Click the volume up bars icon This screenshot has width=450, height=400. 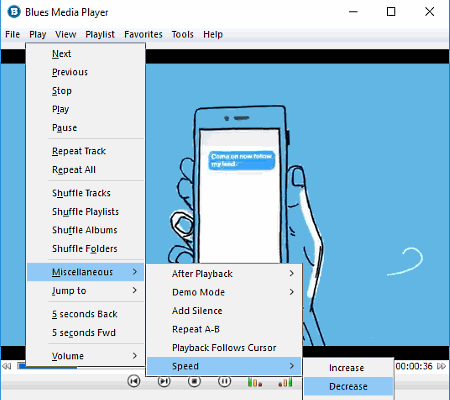coord(285,382)
